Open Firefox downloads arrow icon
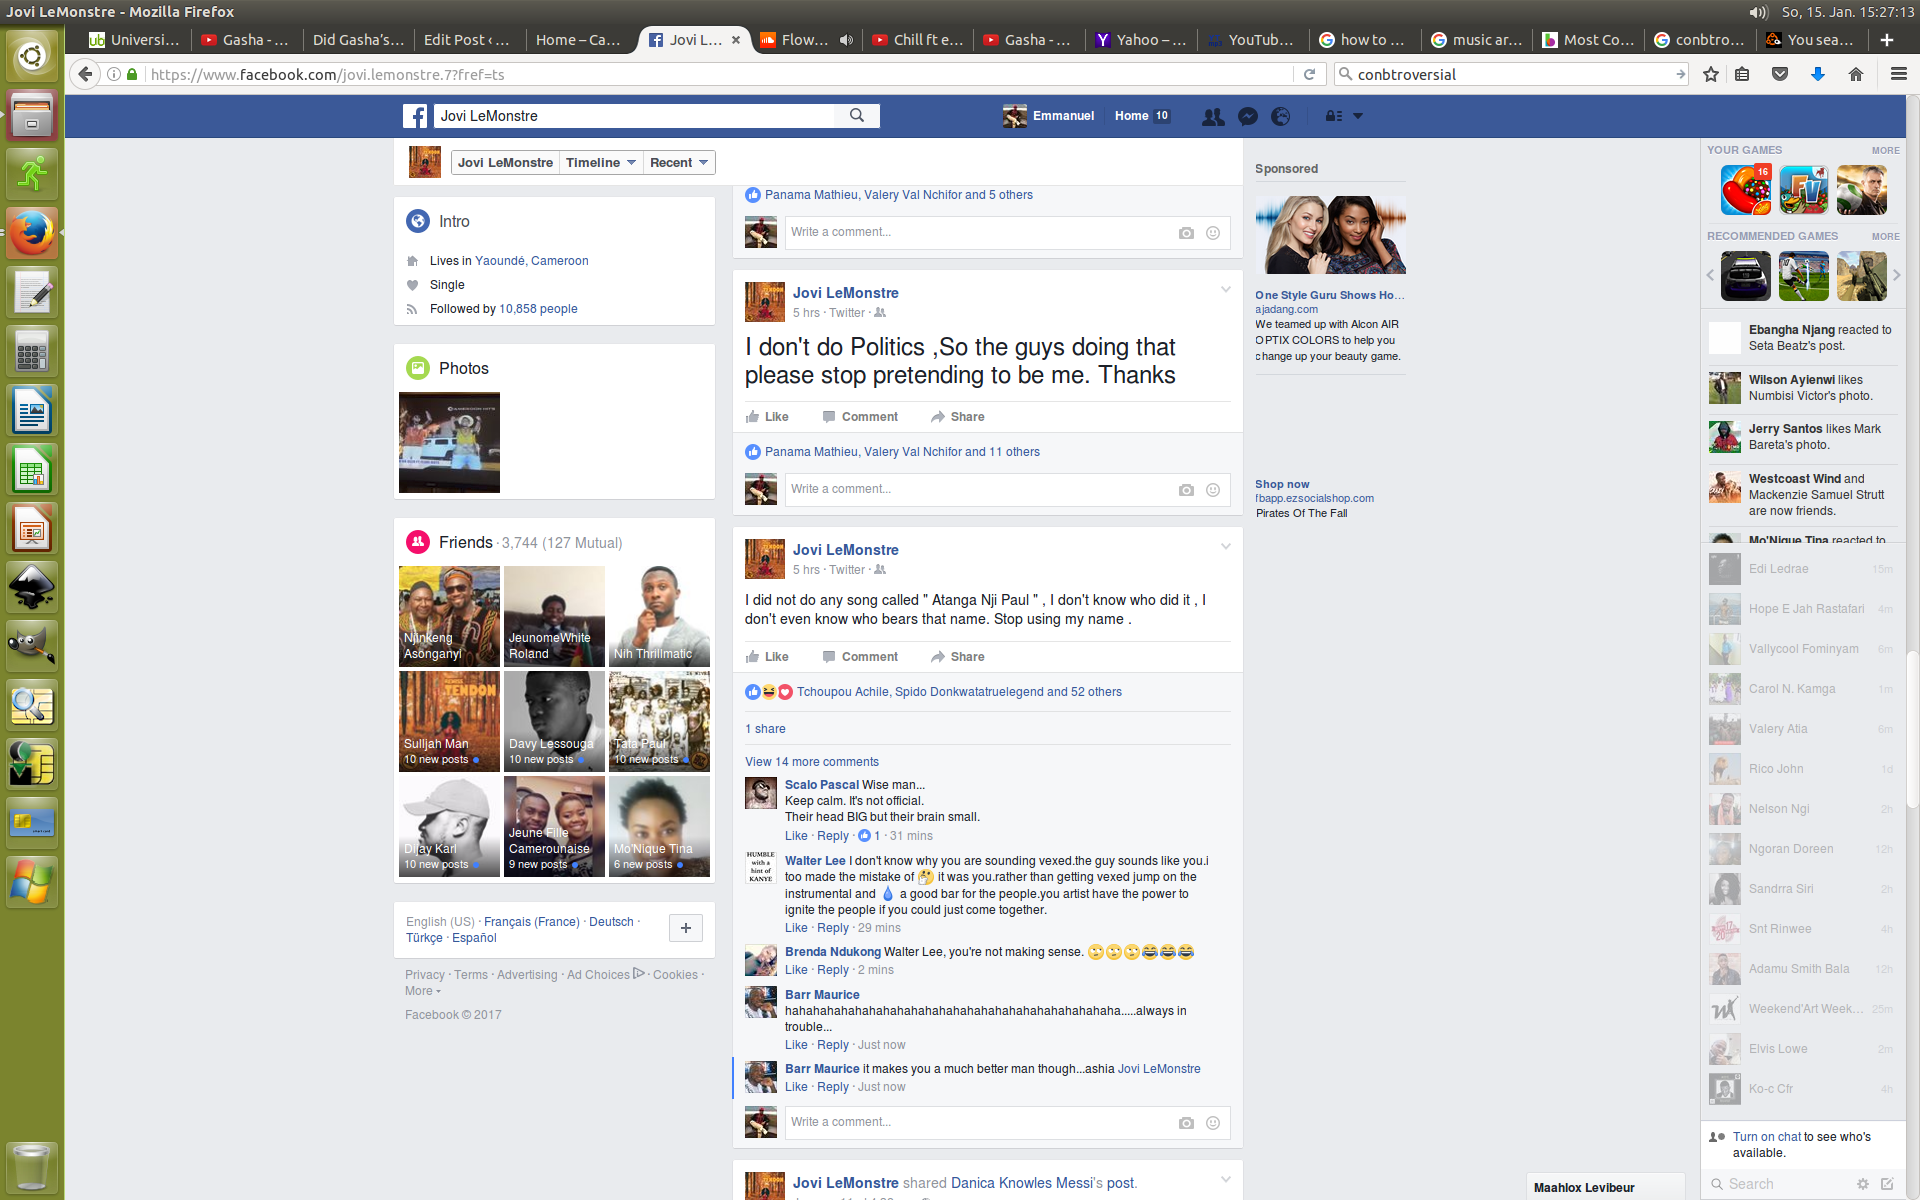 (x=1818, y=74)
